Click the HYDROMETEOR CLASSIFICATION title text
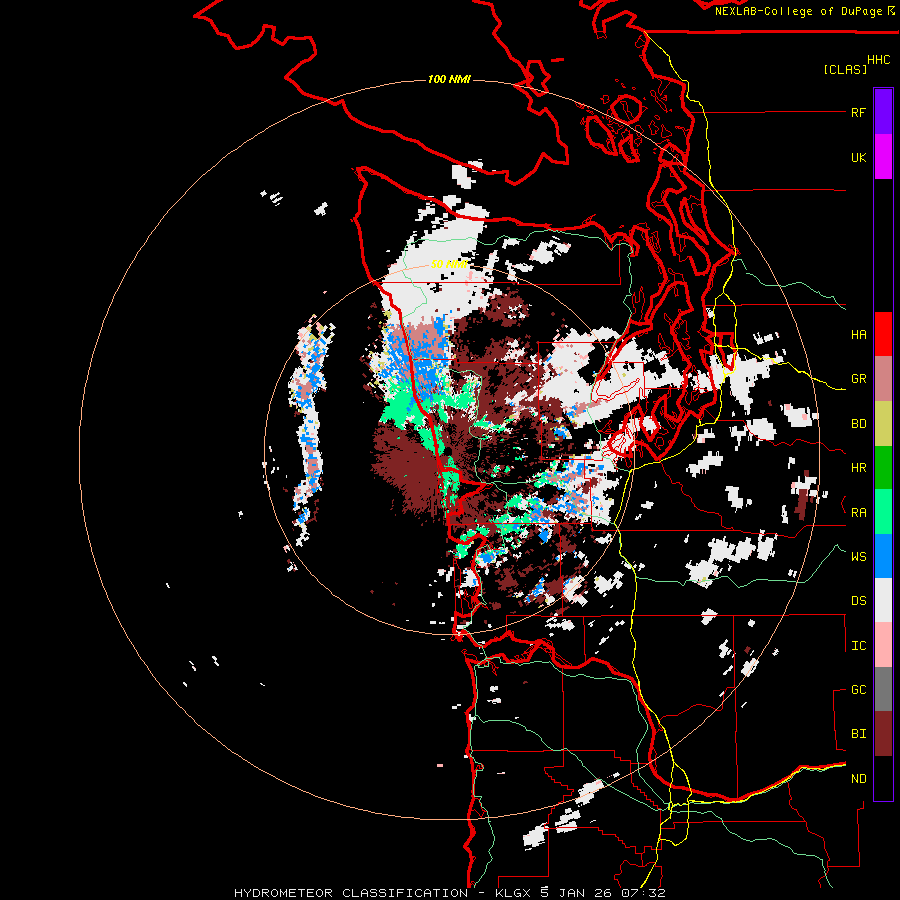 click(x=351, y=893)
